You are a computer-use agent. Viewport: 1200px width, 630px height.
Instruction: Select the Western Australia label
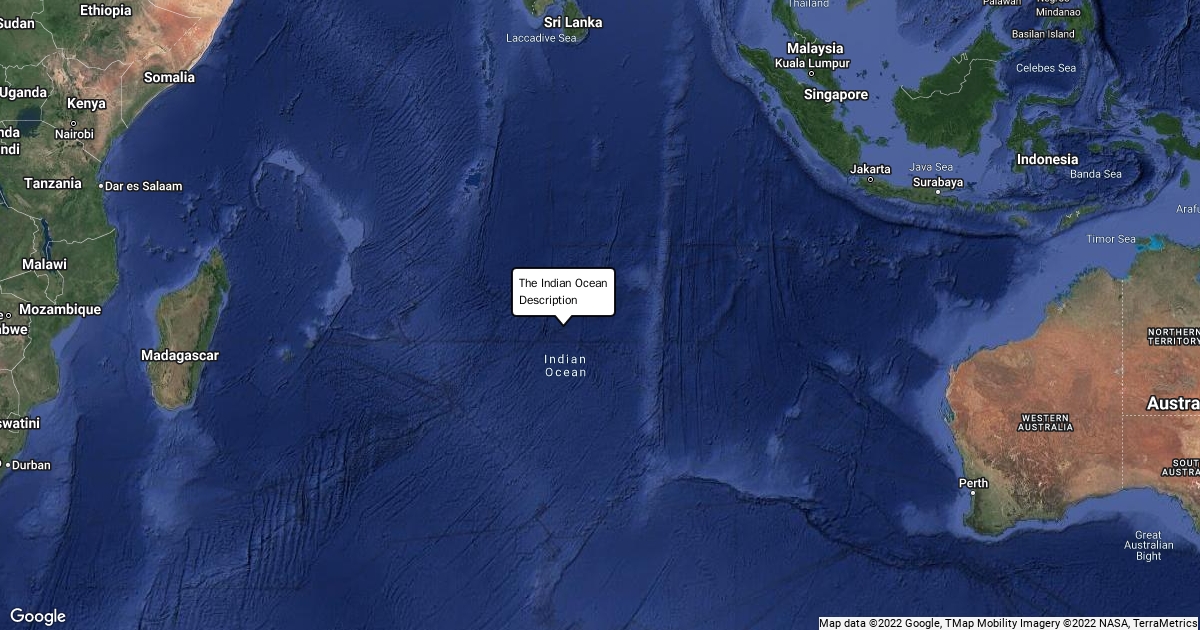[1046, 421]
